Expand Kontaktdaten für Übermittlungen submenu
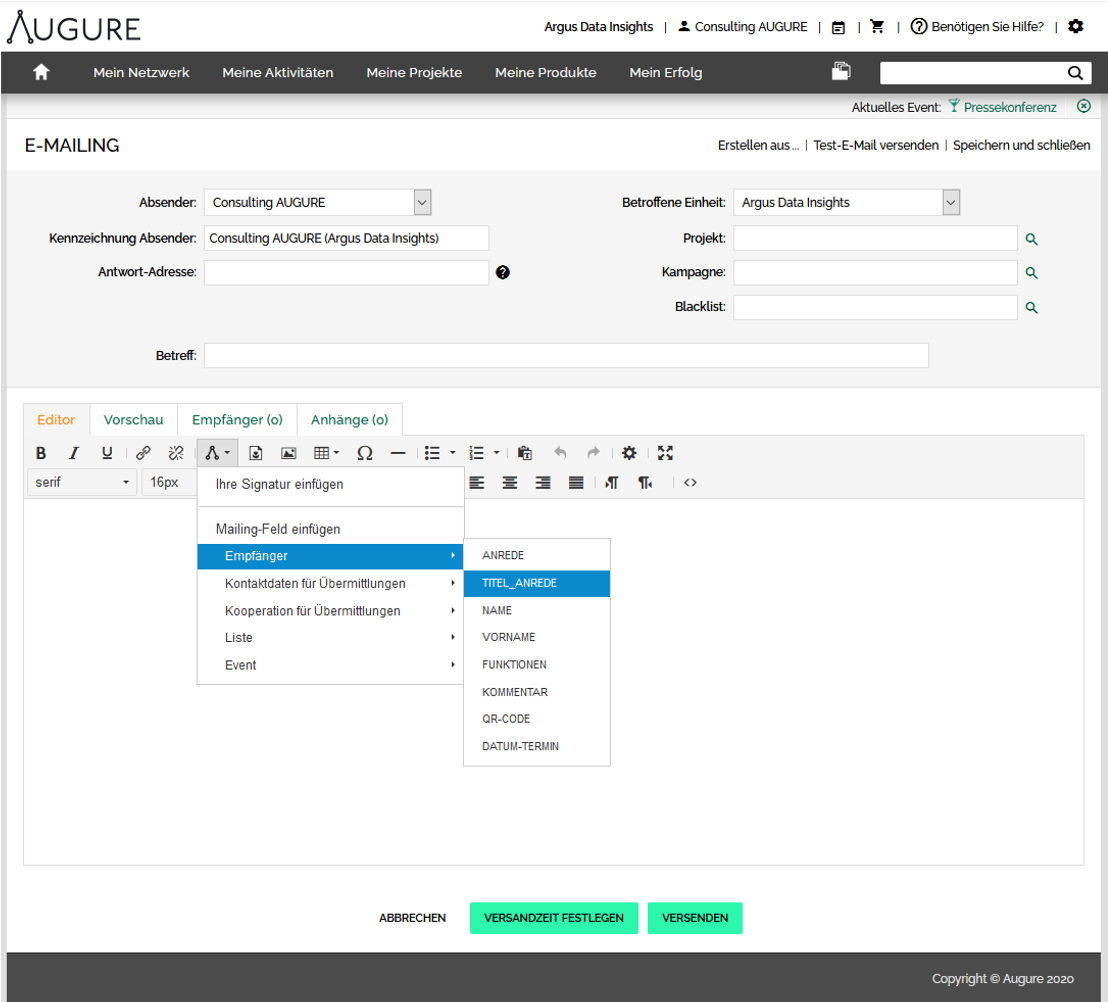1108x1002 pixels. tap(330, 583)
